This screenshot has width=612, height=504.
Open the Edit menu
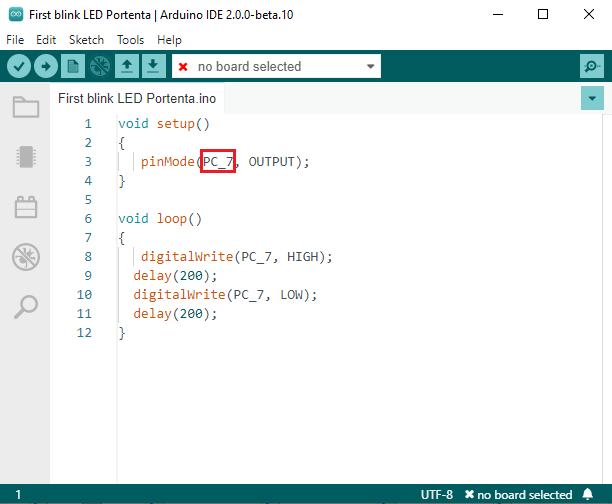(46, 40)
